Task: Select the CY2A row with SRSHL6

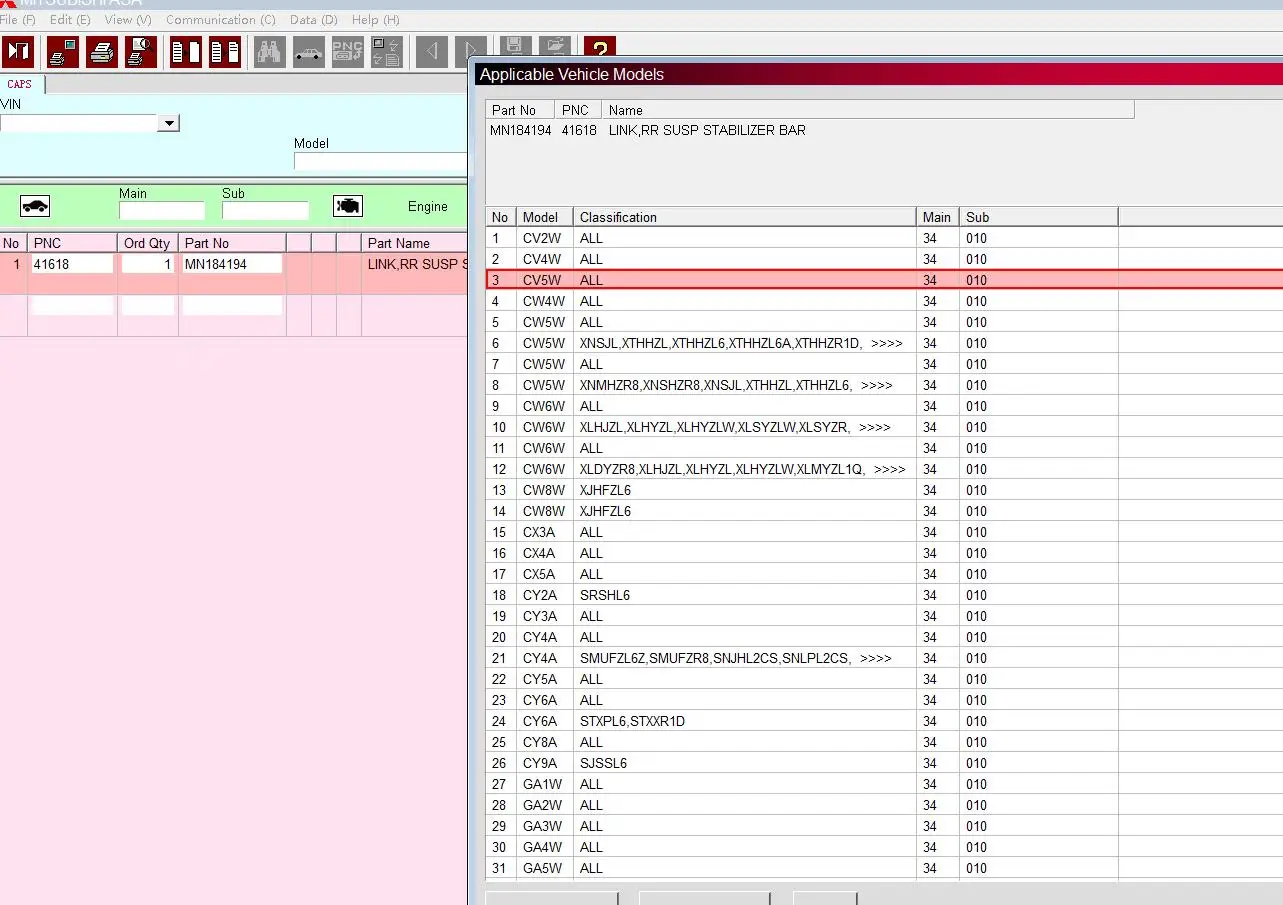Action: pyautogui.click(x=884, y=595)
